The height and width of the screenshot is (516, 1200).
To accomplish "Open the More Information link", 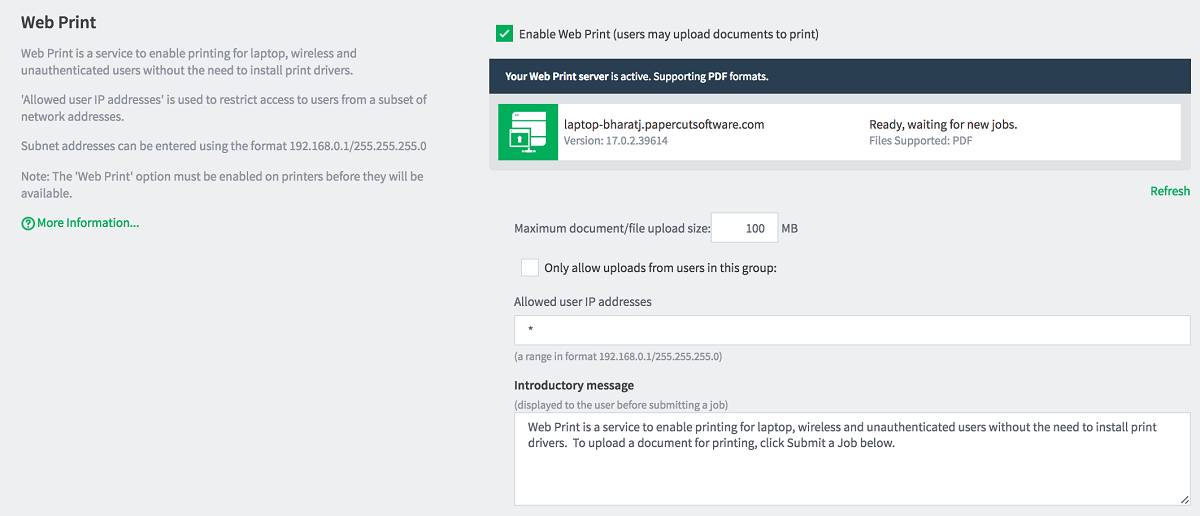I will click(x=88, y=223).
